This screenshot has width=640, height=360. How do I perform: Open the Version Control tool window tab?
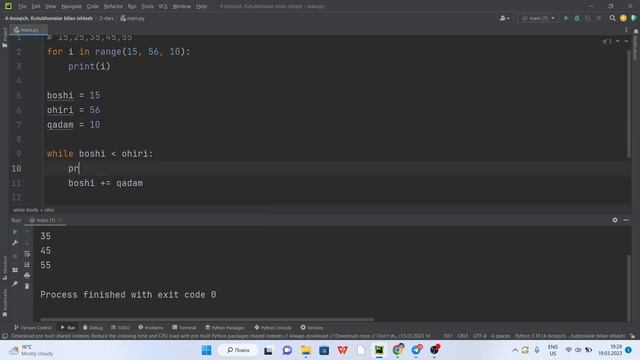tap(33, 327)
